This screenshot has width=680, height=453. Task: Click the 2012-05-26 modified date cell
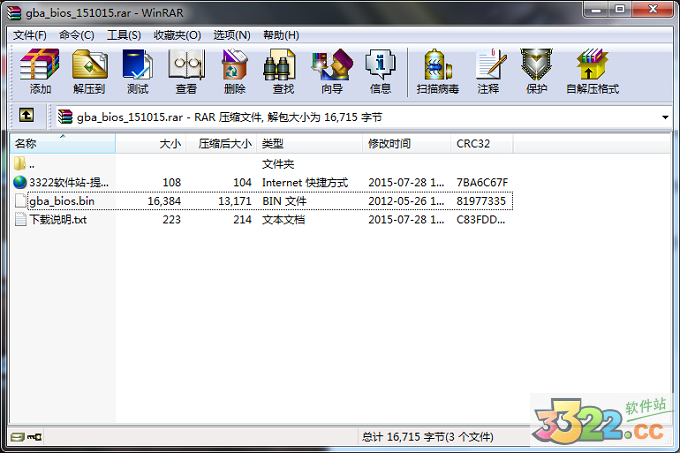(x=406, y=201)
